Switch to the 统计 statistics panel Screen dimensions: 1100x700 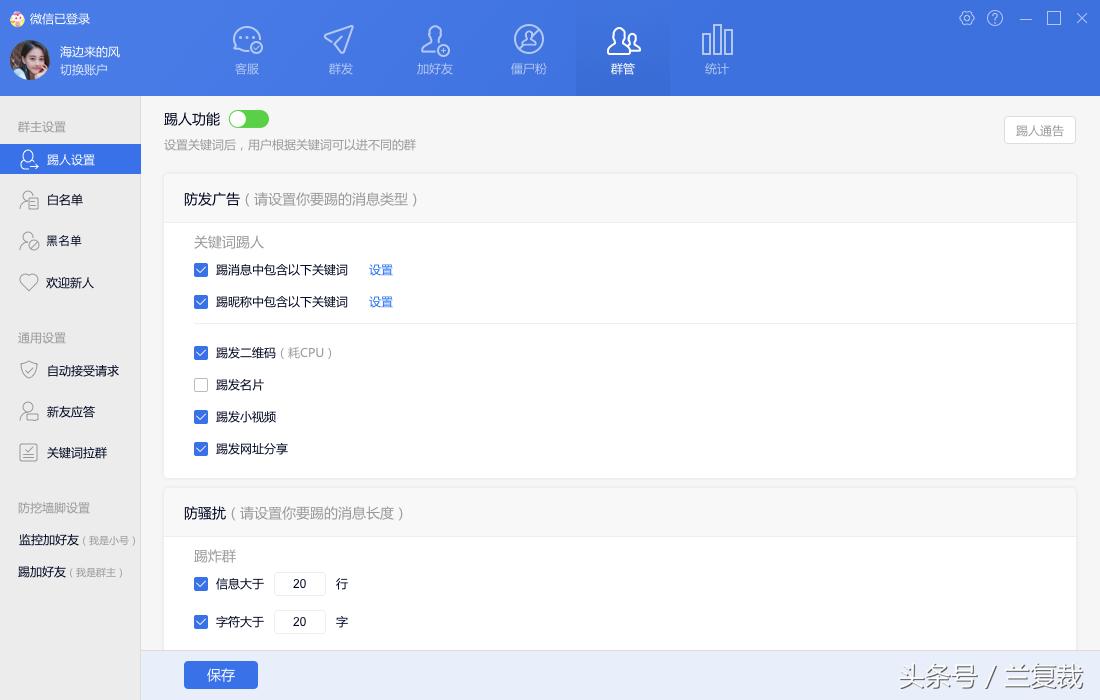point(716,47)
